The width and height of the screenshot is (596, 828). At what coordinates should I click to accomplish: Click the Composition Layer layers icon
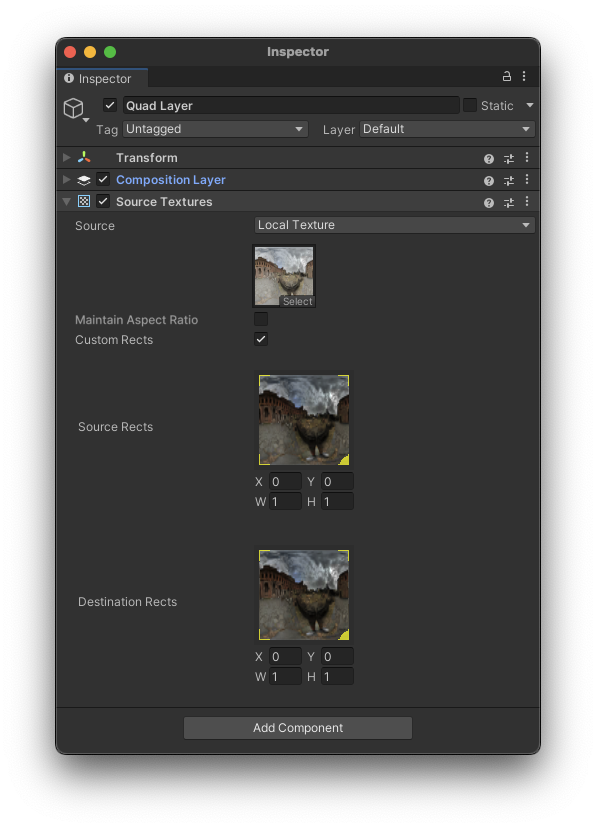(x=84, y=180)
